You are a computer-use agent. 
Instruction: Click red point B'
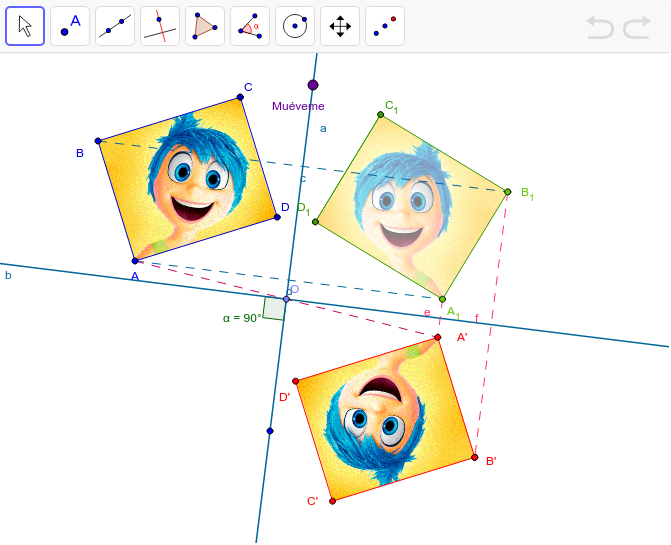tap(475, 457)
